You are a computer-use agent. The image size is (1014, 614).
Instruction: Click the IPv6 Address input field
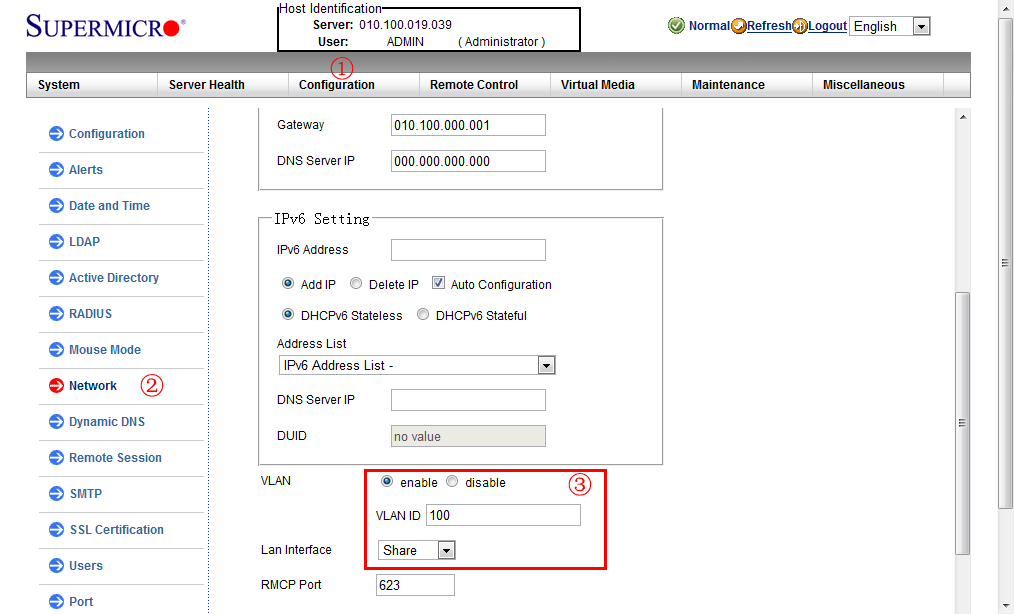[x=468, y=250]
